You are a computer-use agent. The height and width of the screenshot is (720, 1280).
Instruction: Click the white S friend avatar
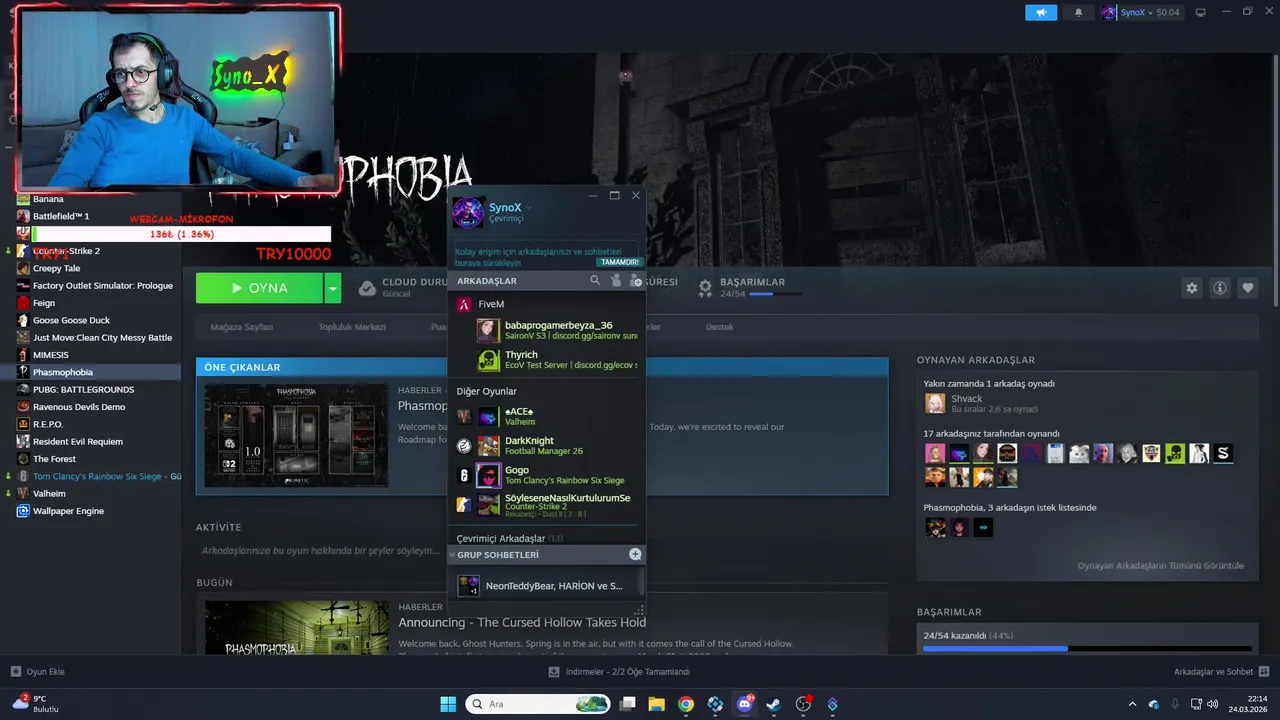point(1223,454)
